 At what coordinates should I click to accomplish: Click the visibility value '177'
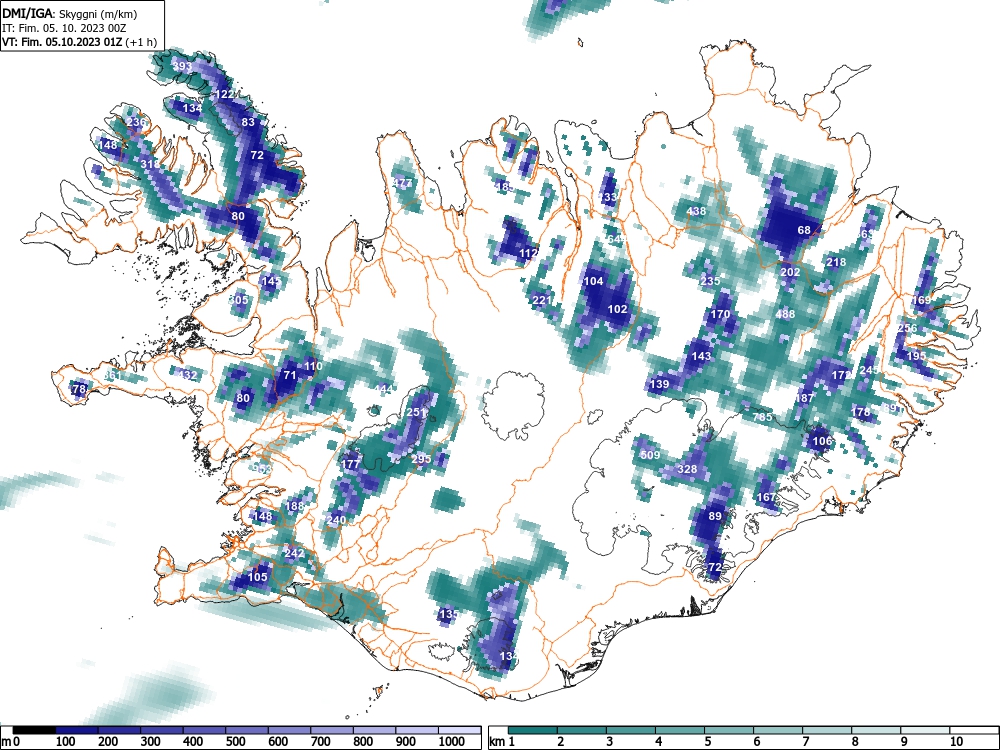[x=351, y=464]
